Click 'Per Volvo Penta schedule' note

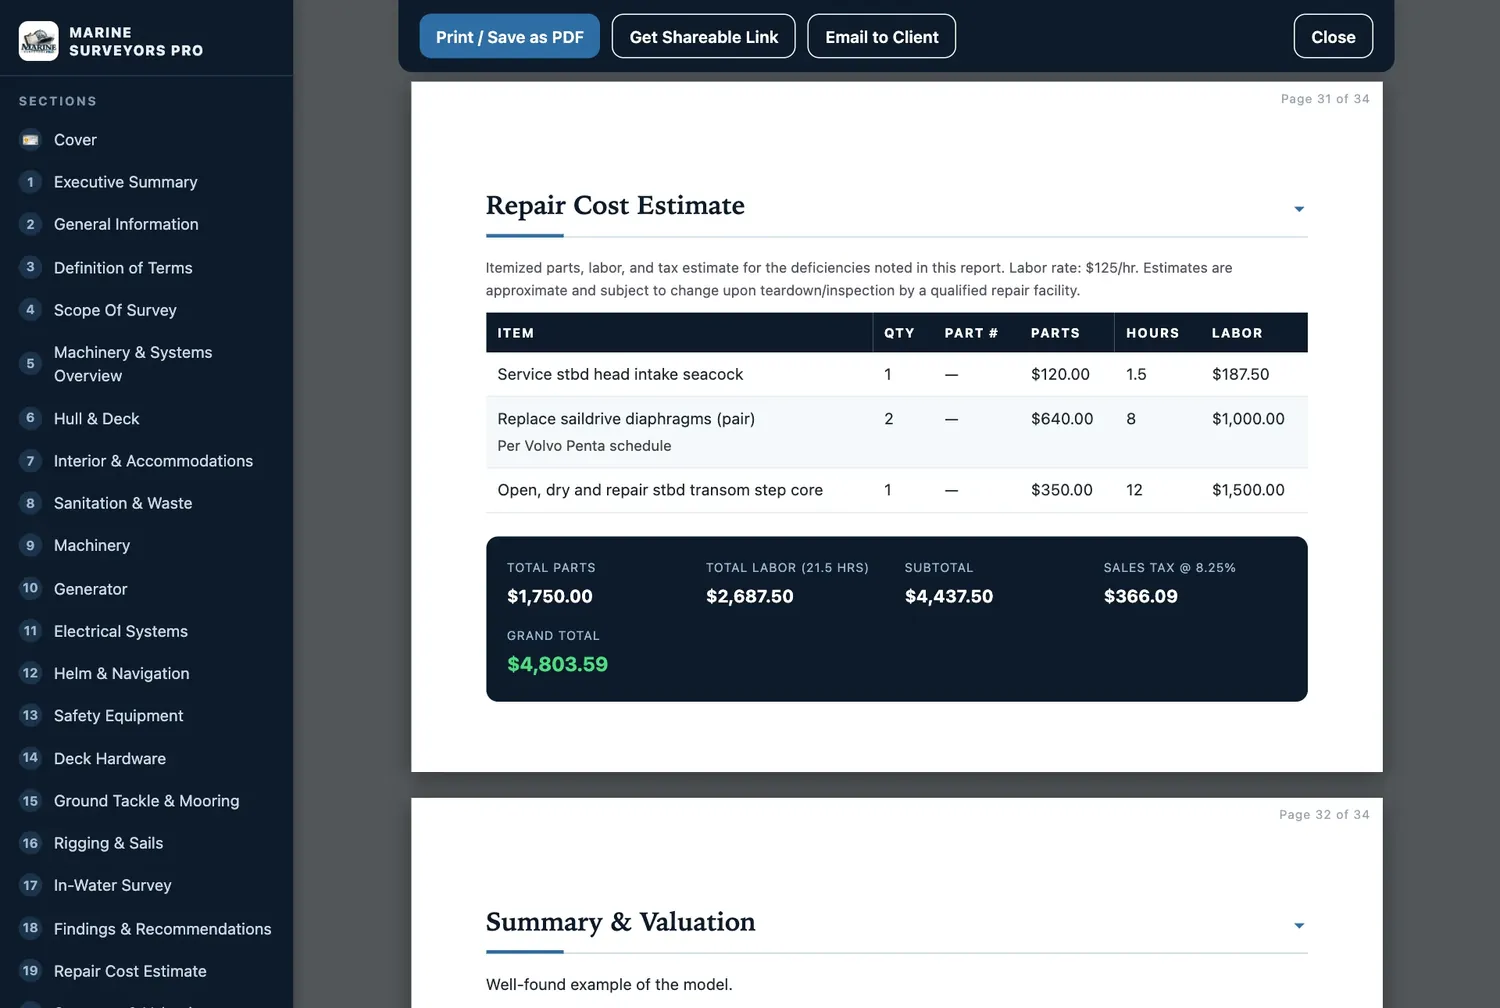(584, 446)
